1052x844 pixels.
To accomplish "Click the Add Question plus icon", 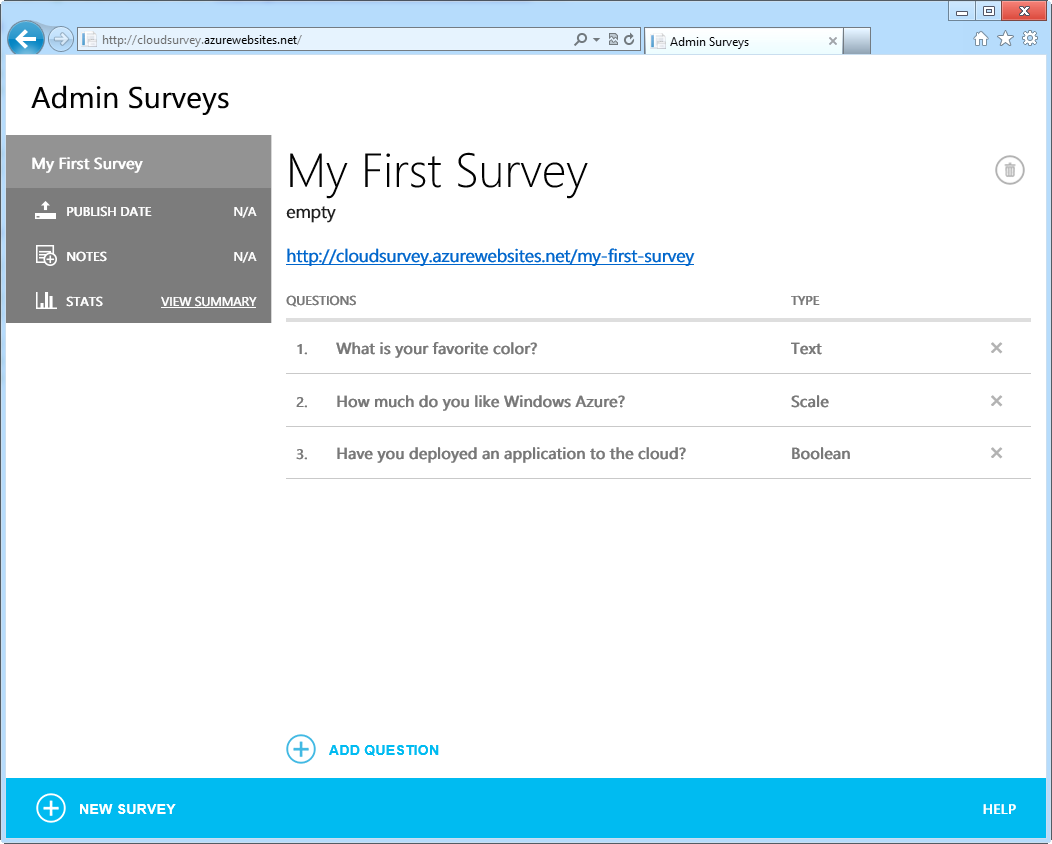I will tap(301, 749).
